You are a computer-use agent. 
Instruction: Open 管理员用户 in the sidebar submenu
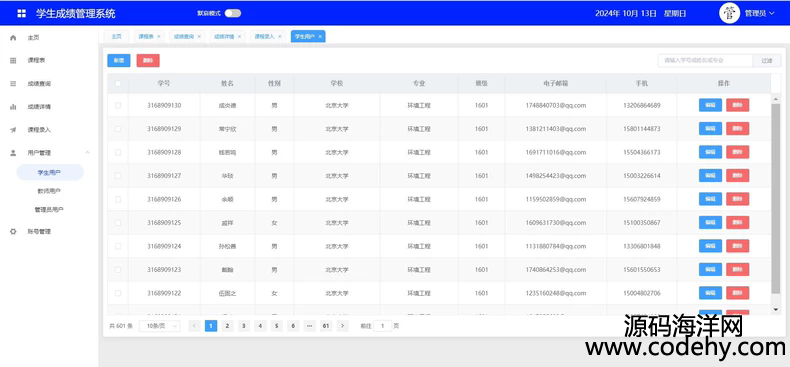(49, 210)
